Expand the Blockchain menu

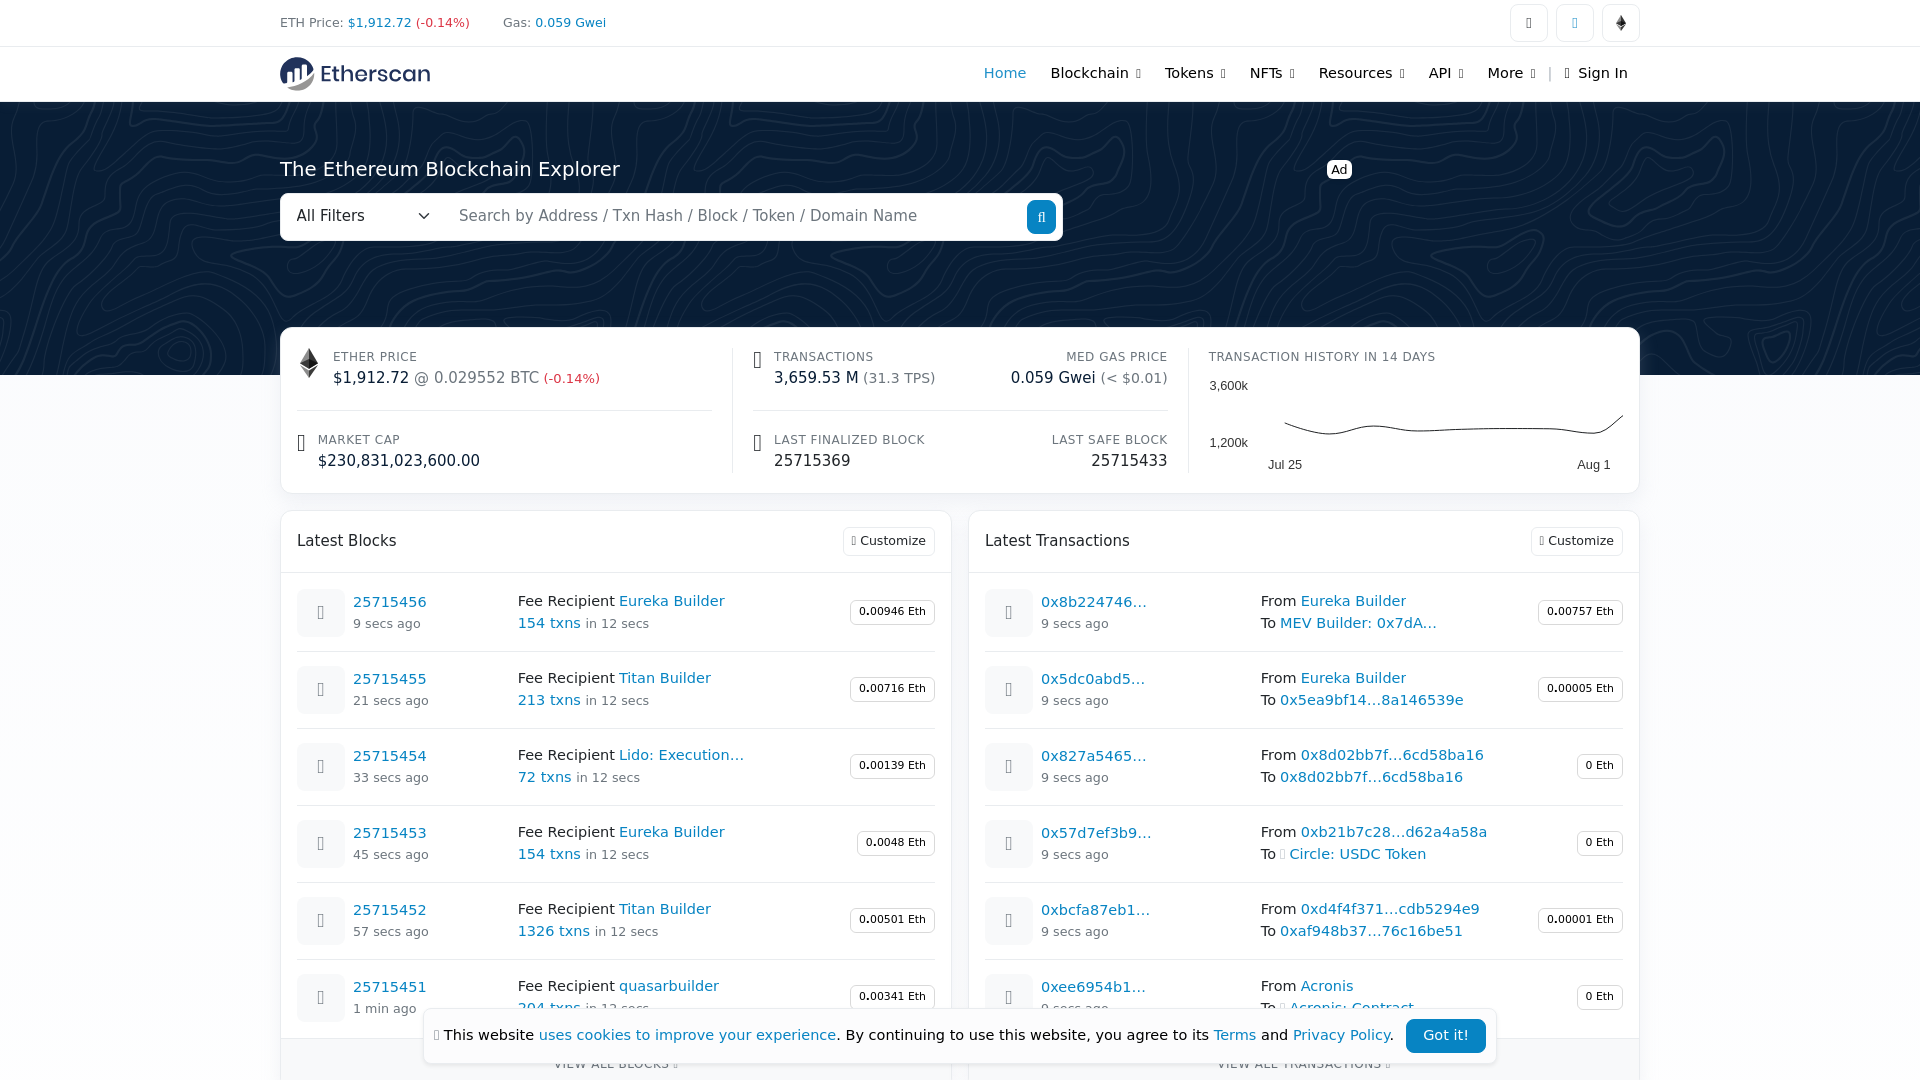coord(1095,73)
